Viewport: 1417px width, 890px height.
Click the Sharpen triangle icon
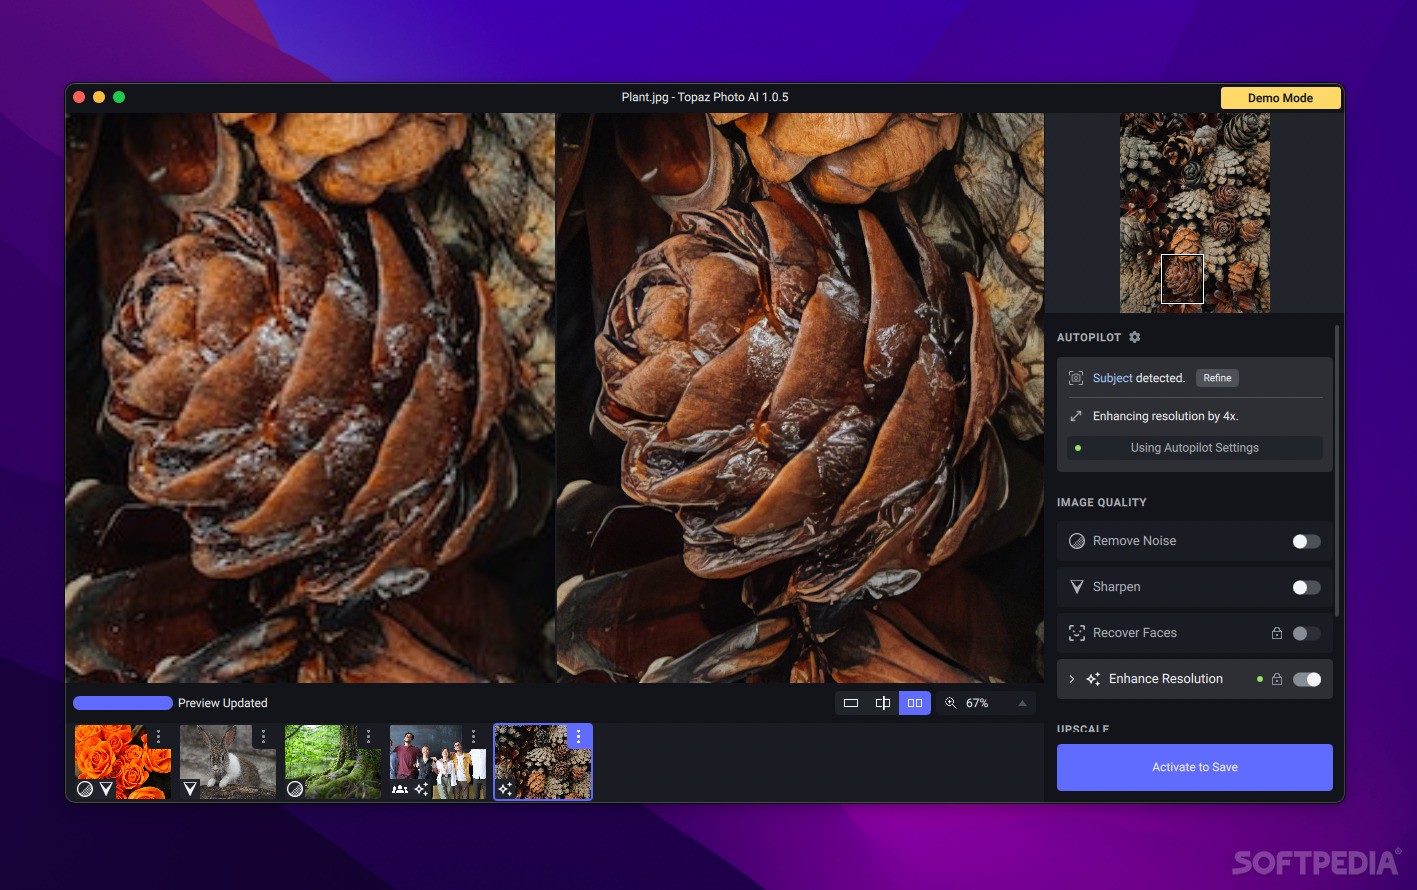[1077, 587]
